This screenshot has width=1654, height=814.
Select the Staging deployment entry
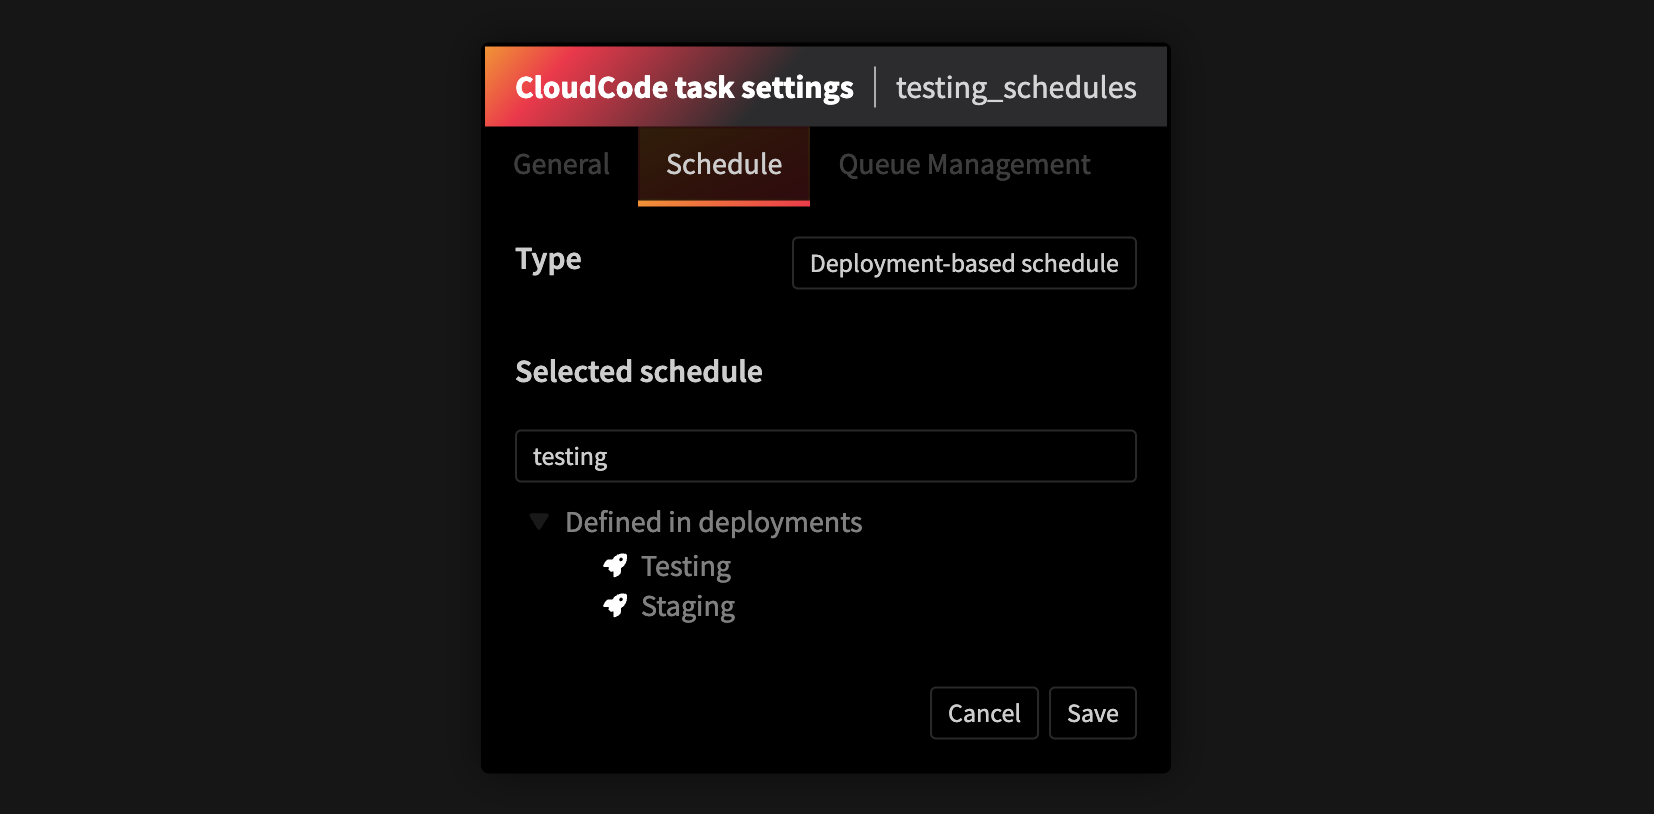[688, 607]
